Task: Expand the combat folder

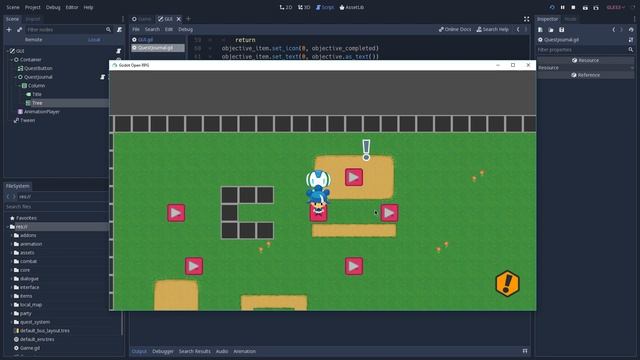Action: (x=11, y=261)
